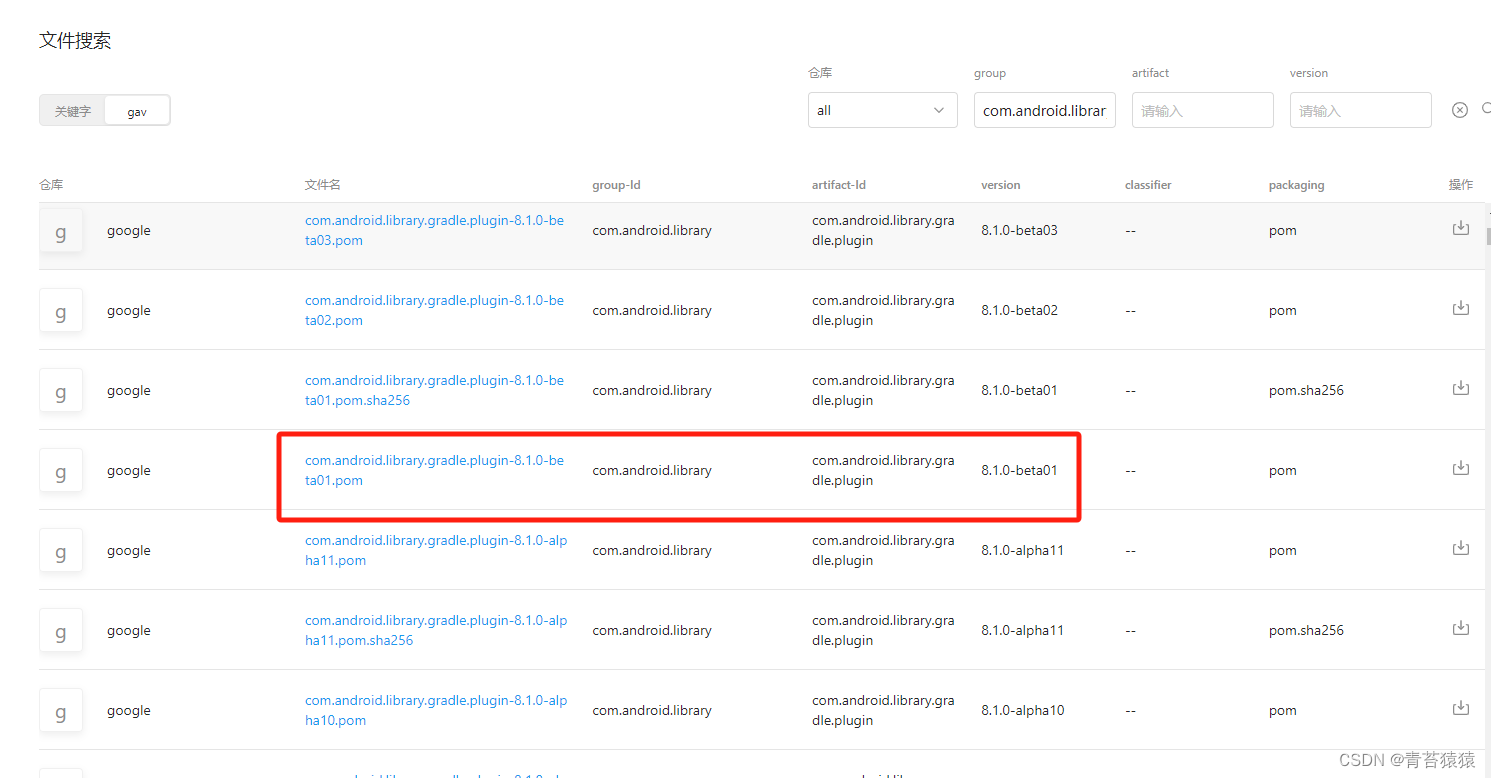
Task: Open the 8.1.0-alpha11.pom.sha256 file link
Action: click(x=436, y=630)
